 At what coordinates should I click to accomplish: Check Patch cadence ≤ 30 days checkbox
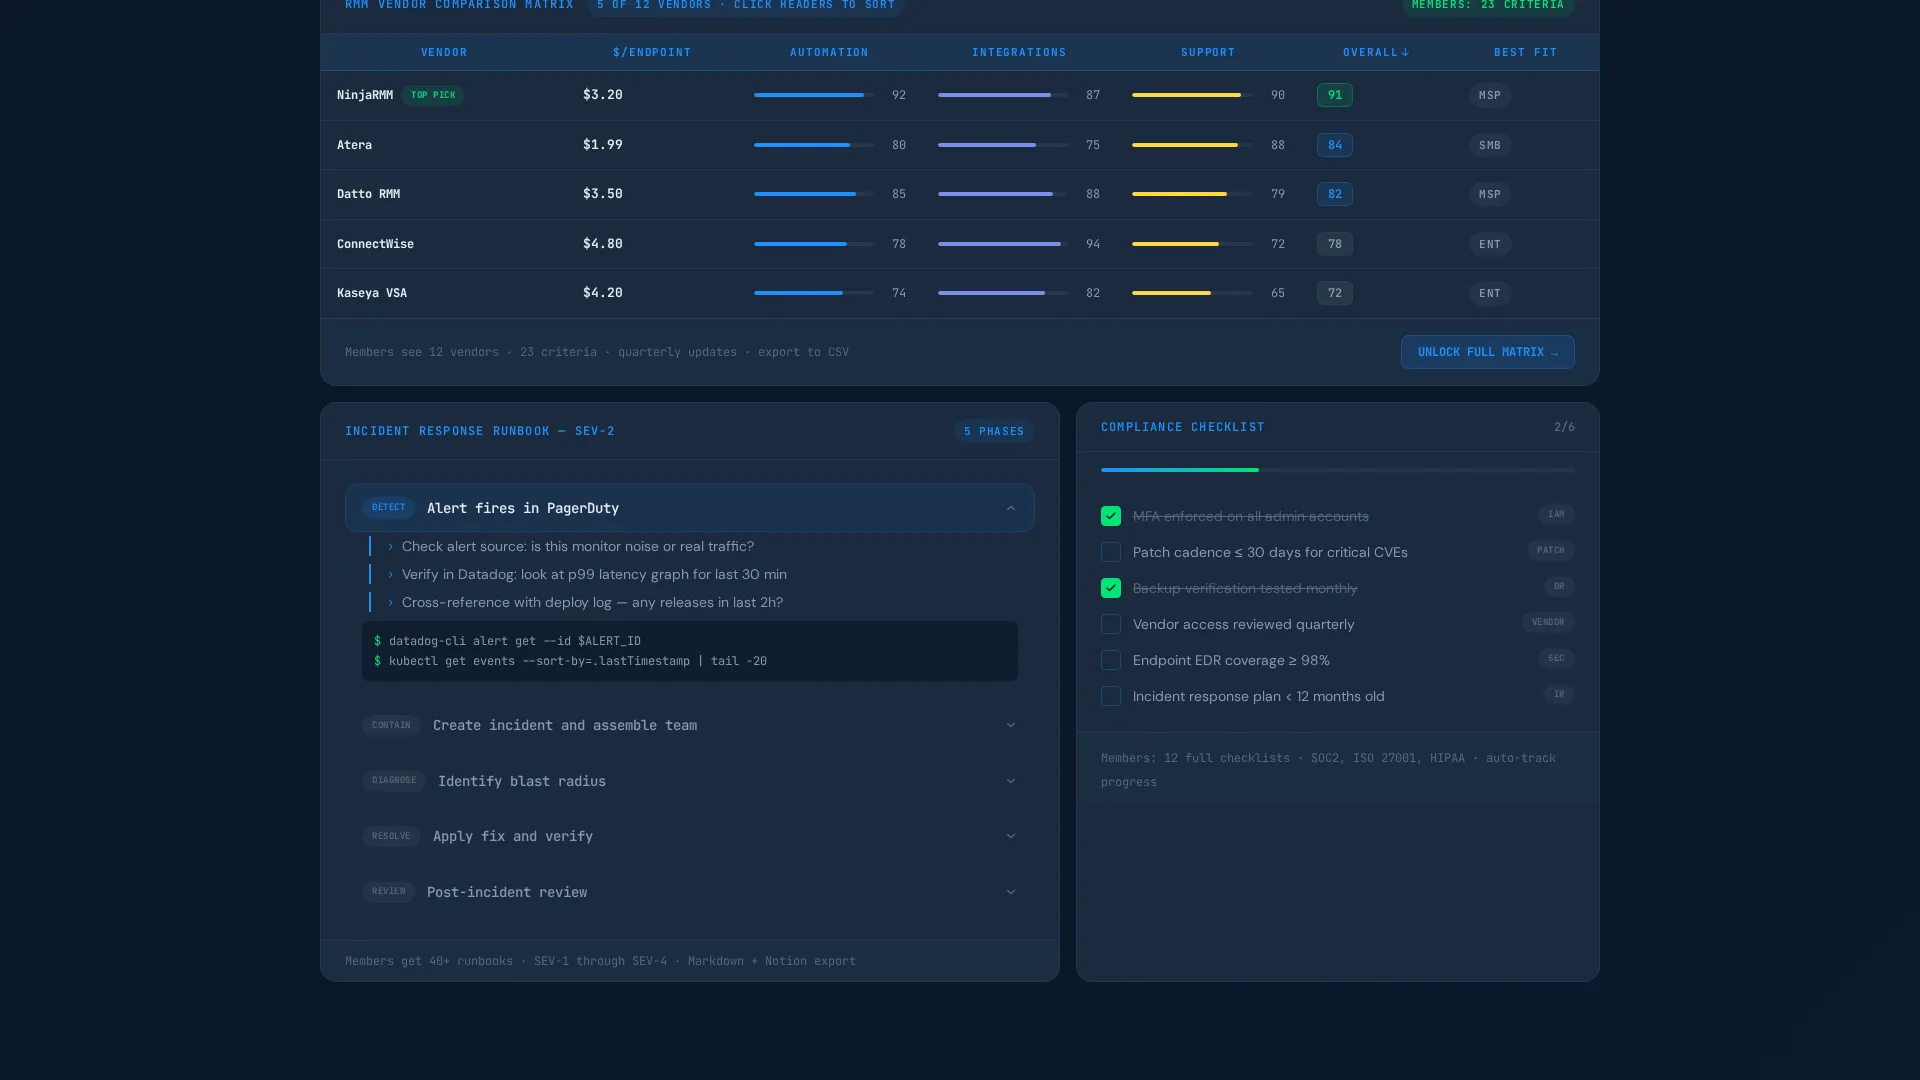tap(1111, 552)
